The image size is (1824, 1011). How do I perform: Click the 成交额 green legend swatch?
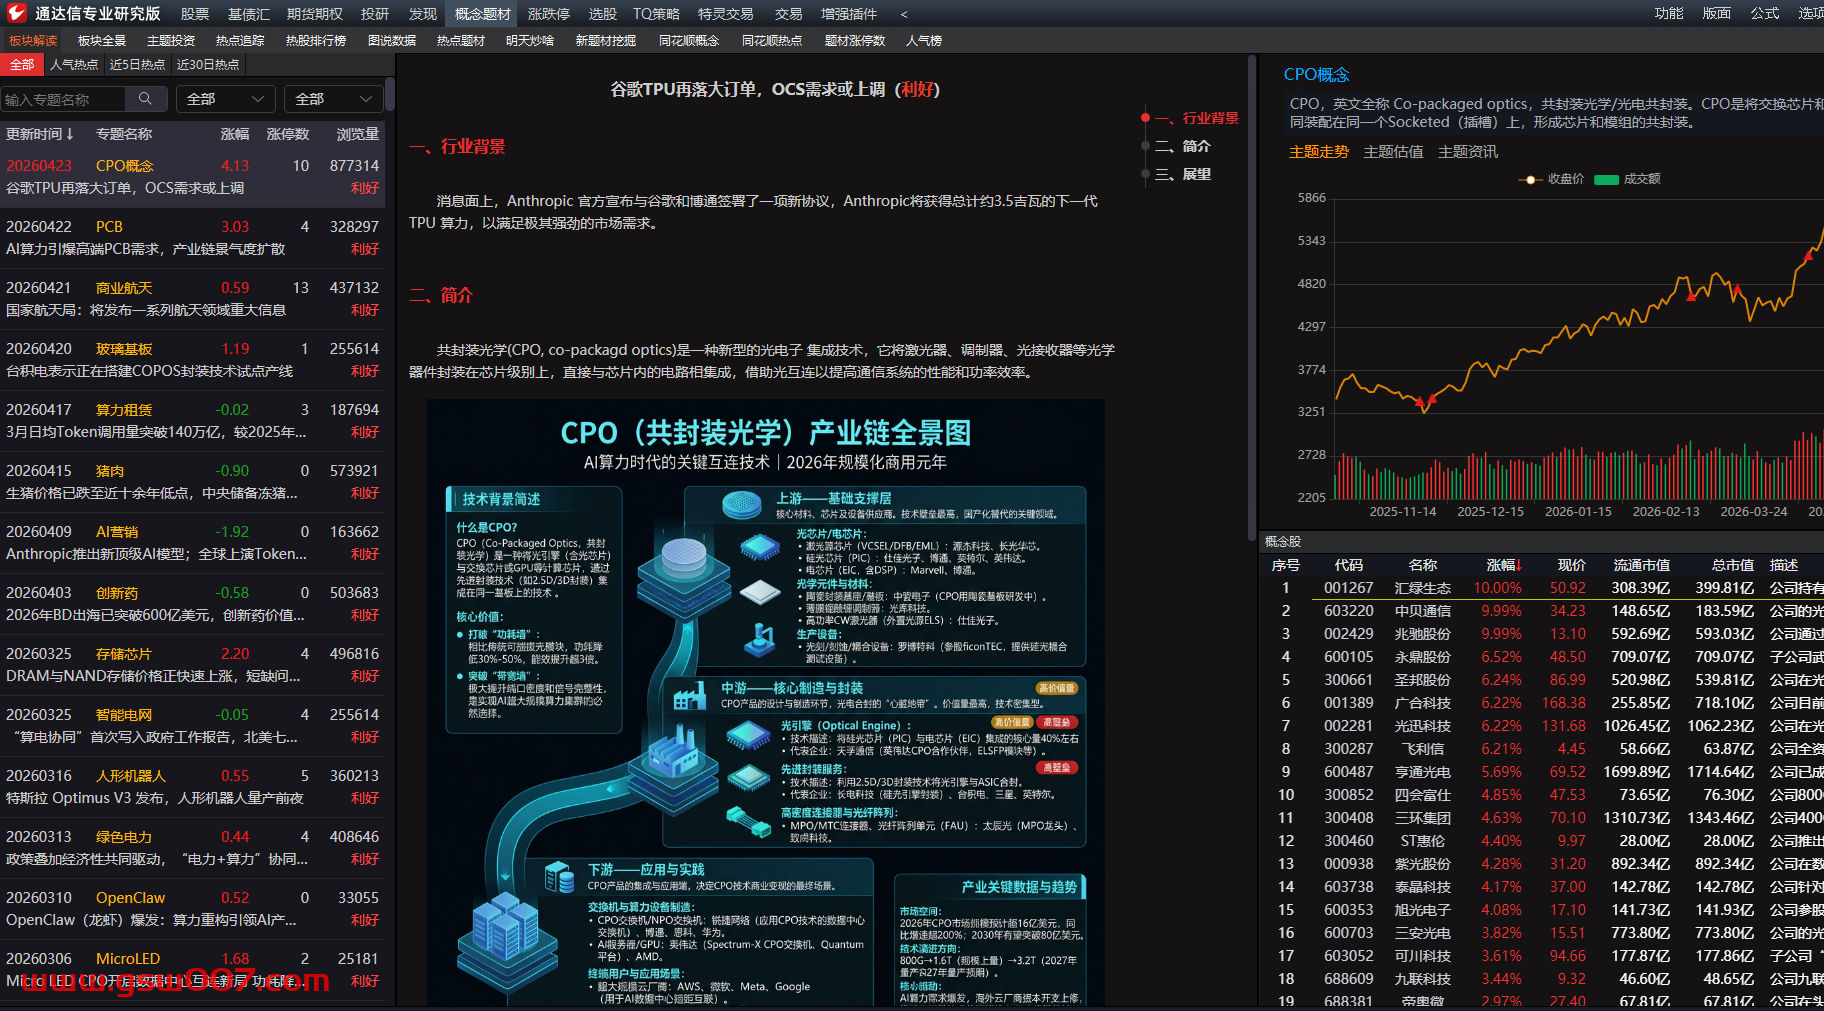coord(1606,180)
